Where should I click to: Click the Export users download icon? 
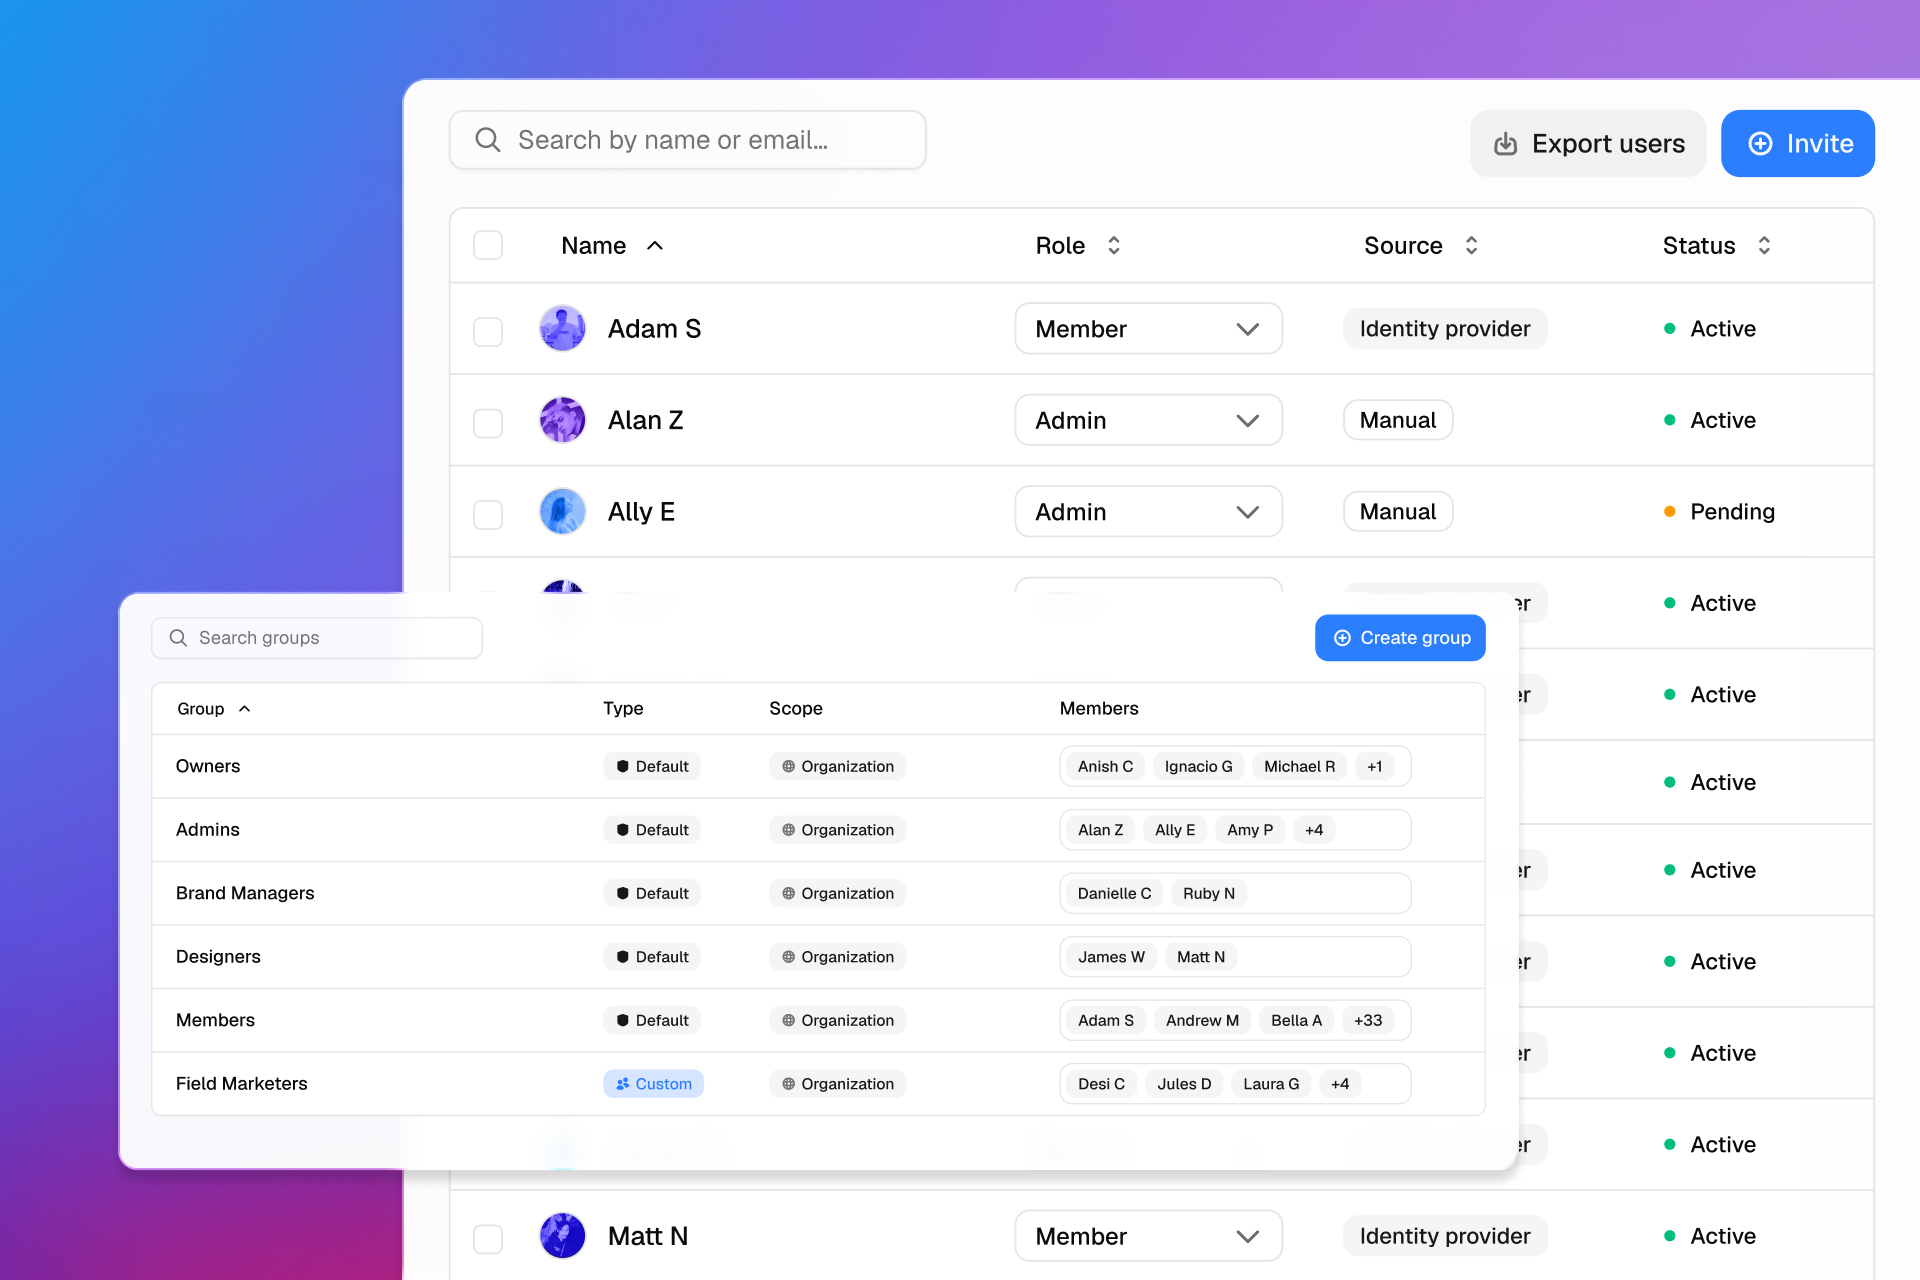pyautogui.click(x=1505, y=144)
